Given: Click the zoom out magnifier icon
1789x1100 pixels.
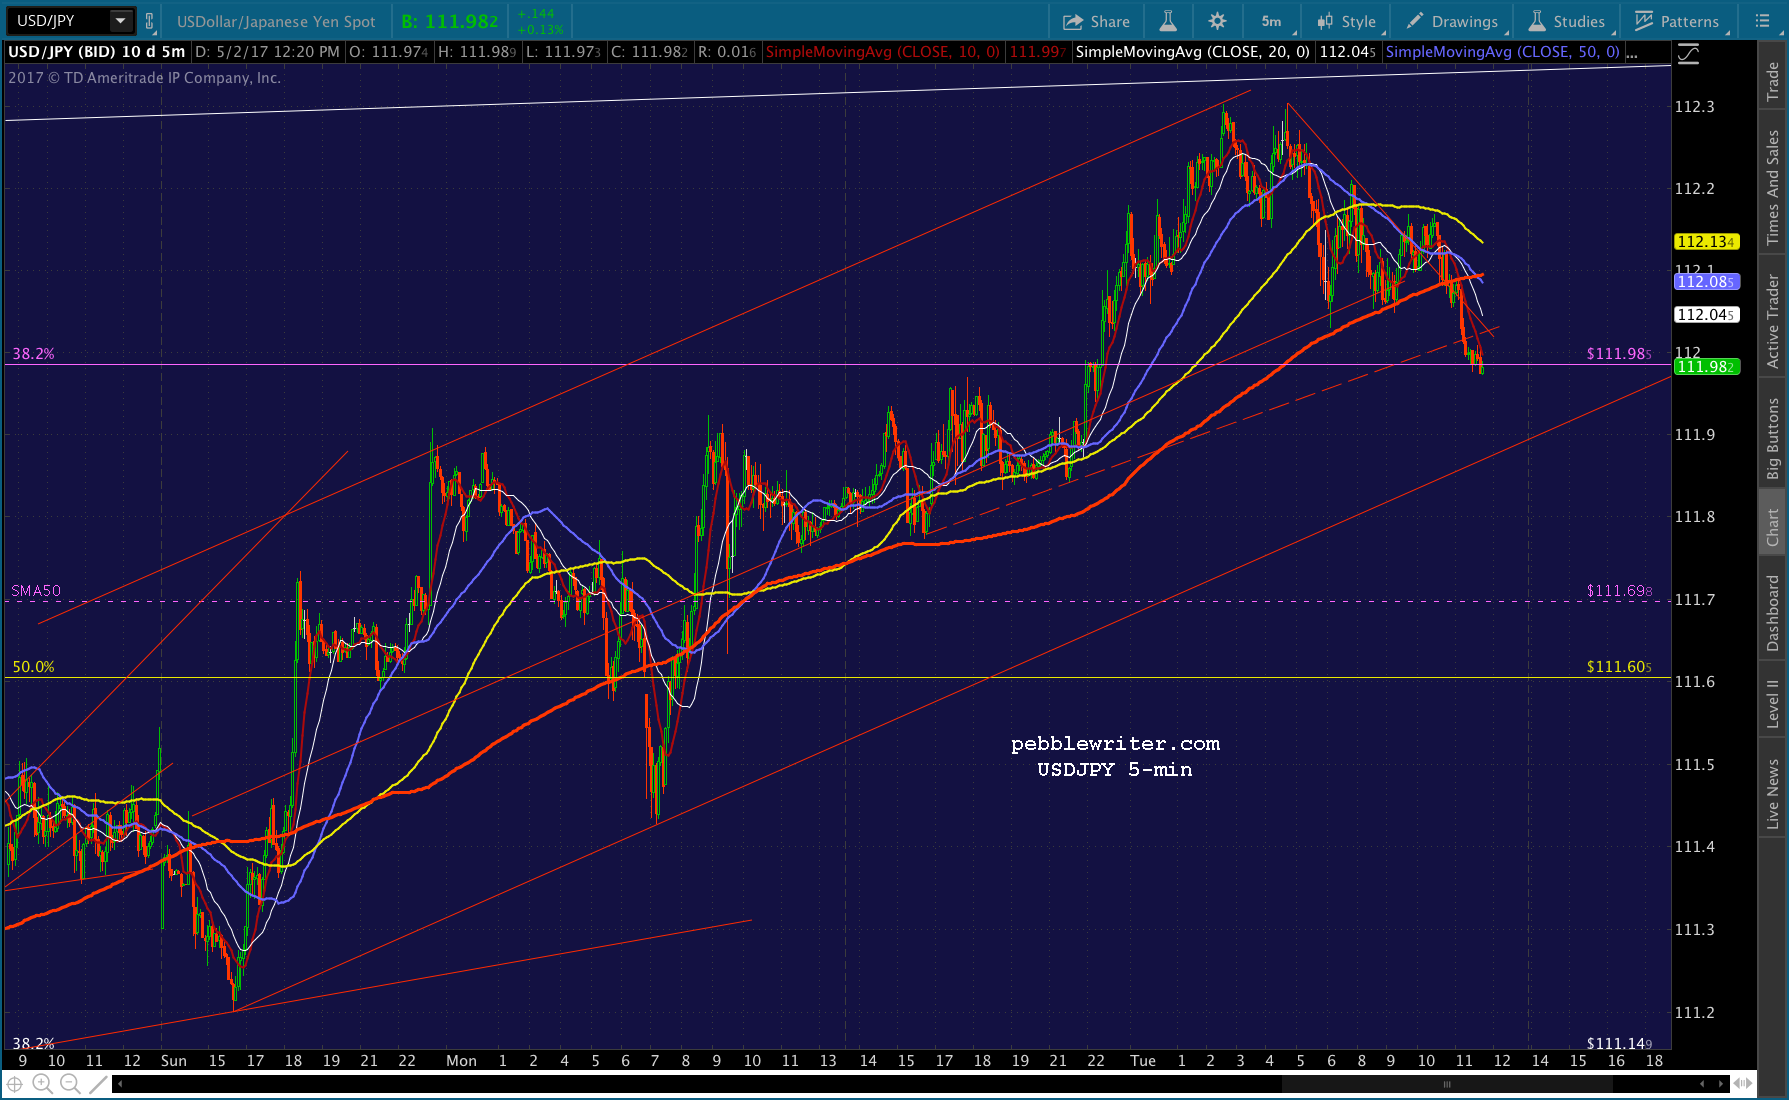Looking at the screenshot, I should click(70, 1084).
